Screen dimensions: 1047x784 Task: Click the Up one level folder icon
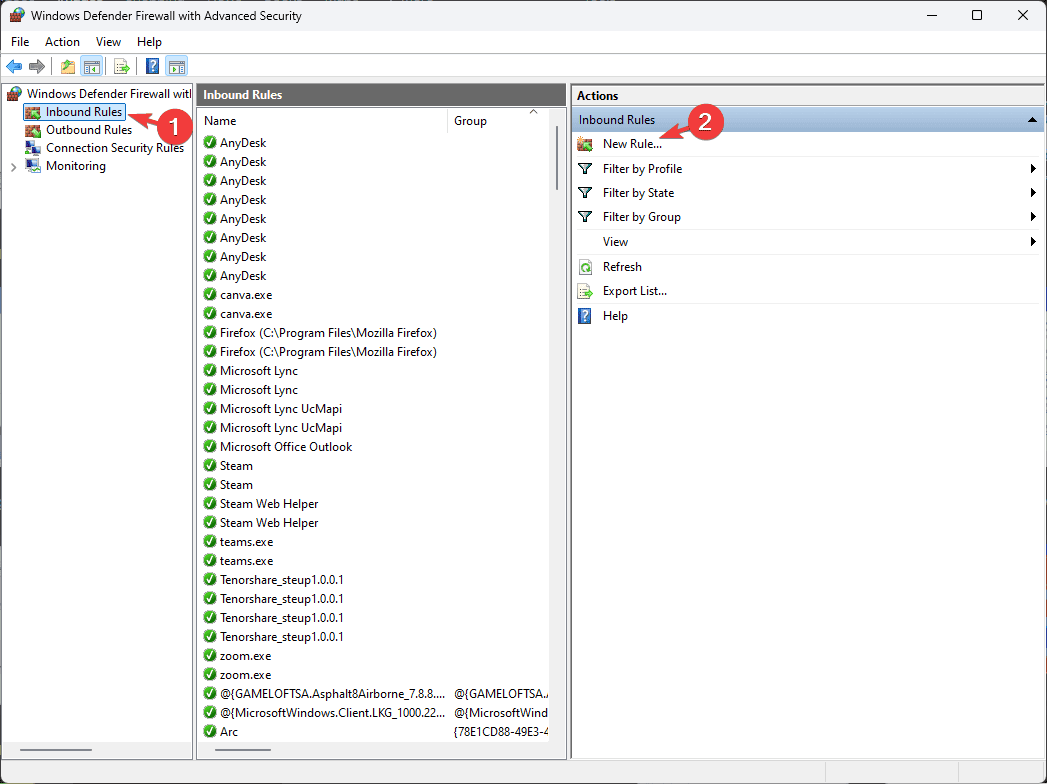67,66
